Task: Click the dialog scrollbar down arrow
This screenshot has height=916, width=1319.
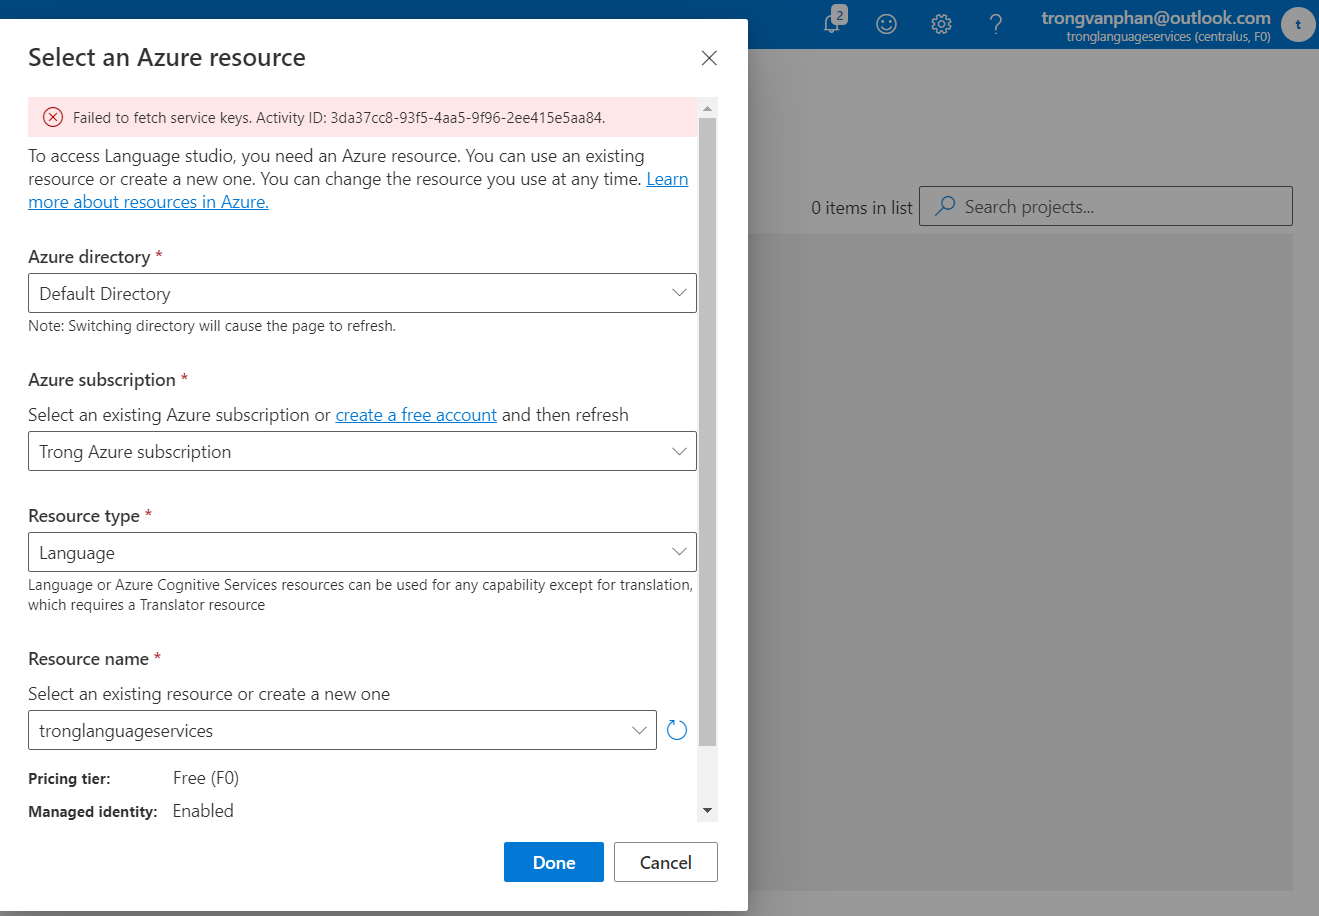Action: 708,811
